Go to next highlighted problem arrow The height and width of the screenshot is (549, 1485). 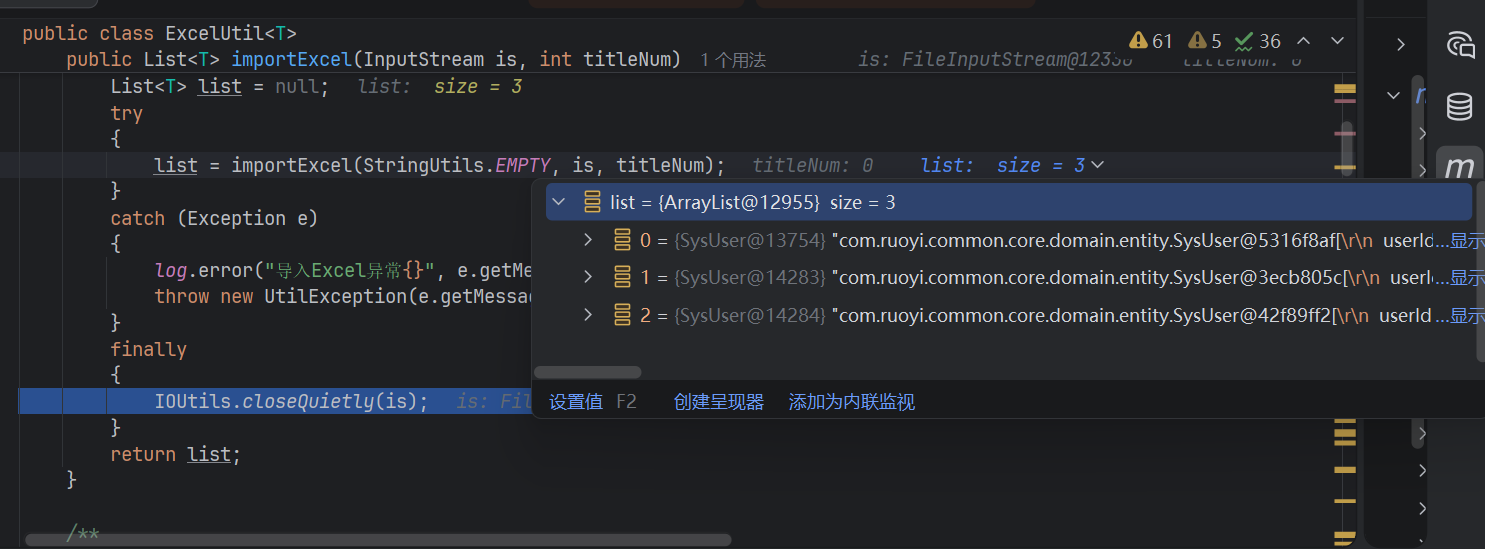pos(1337,41)
